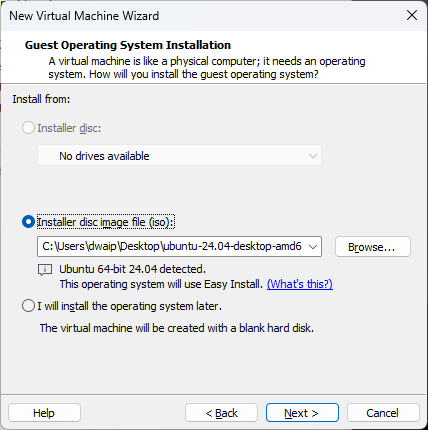Open the No drives available dropdown
The image size is (428, 430).
pyautogui.click(x=179, y=155)
